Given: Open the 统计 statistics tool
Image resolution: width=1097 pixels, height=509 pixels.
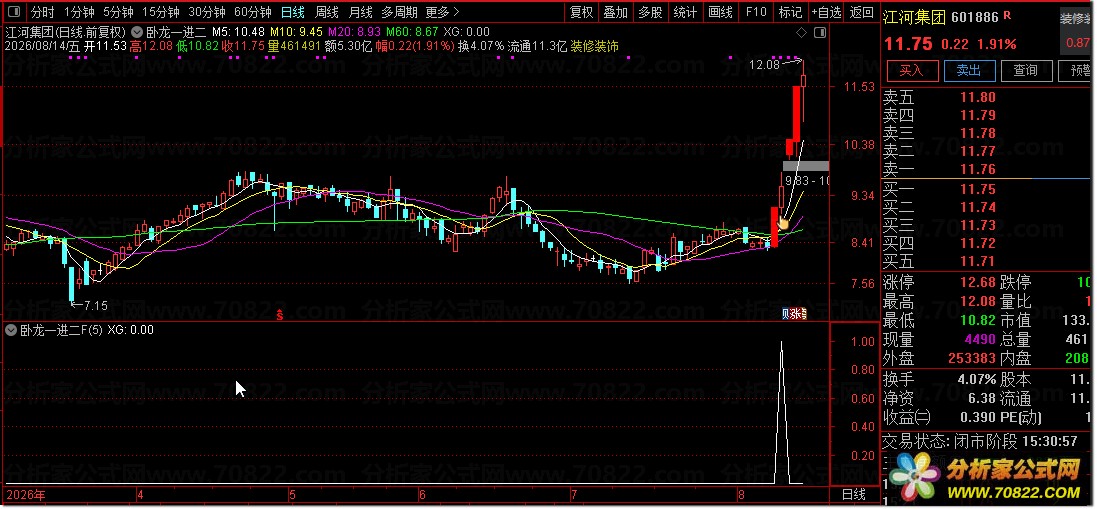Looking at the screenshot, I should pyautogui.click(x=685, y=12).
